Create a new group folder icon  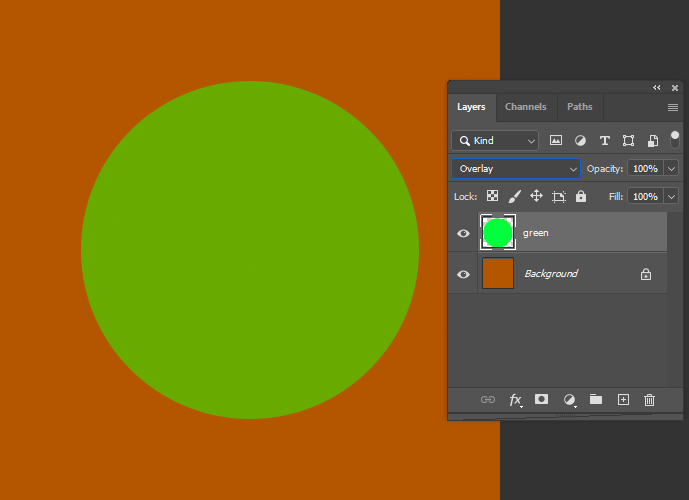click(x=596, y=399)
